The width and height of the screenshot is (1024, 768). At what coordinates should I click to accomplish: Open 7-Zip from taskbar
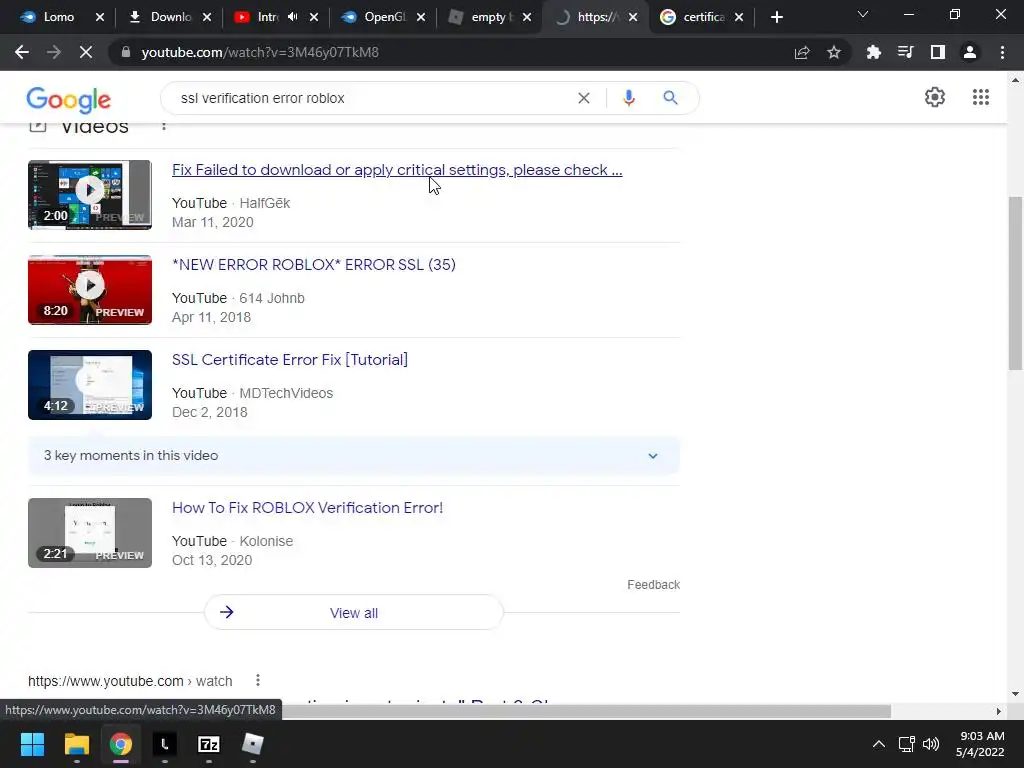[208, 744]
